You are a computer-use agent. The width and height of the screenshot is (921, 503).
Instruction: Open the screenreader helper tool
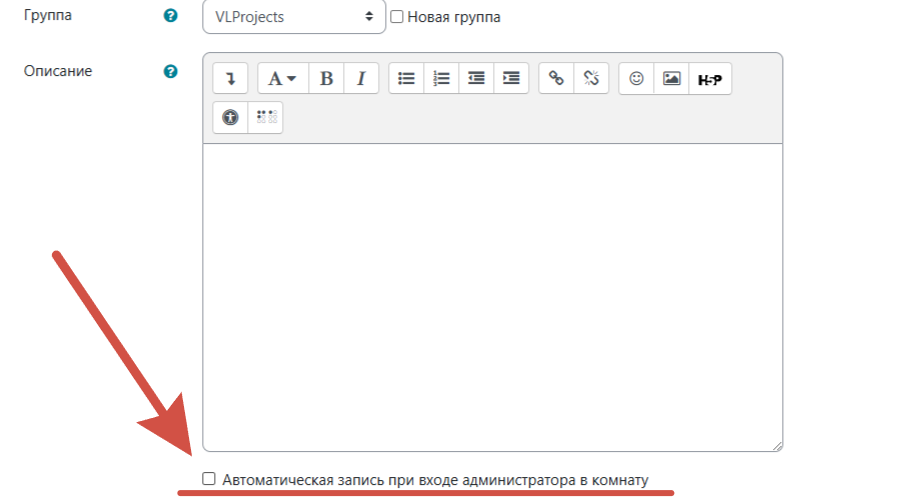click(266, 117)
